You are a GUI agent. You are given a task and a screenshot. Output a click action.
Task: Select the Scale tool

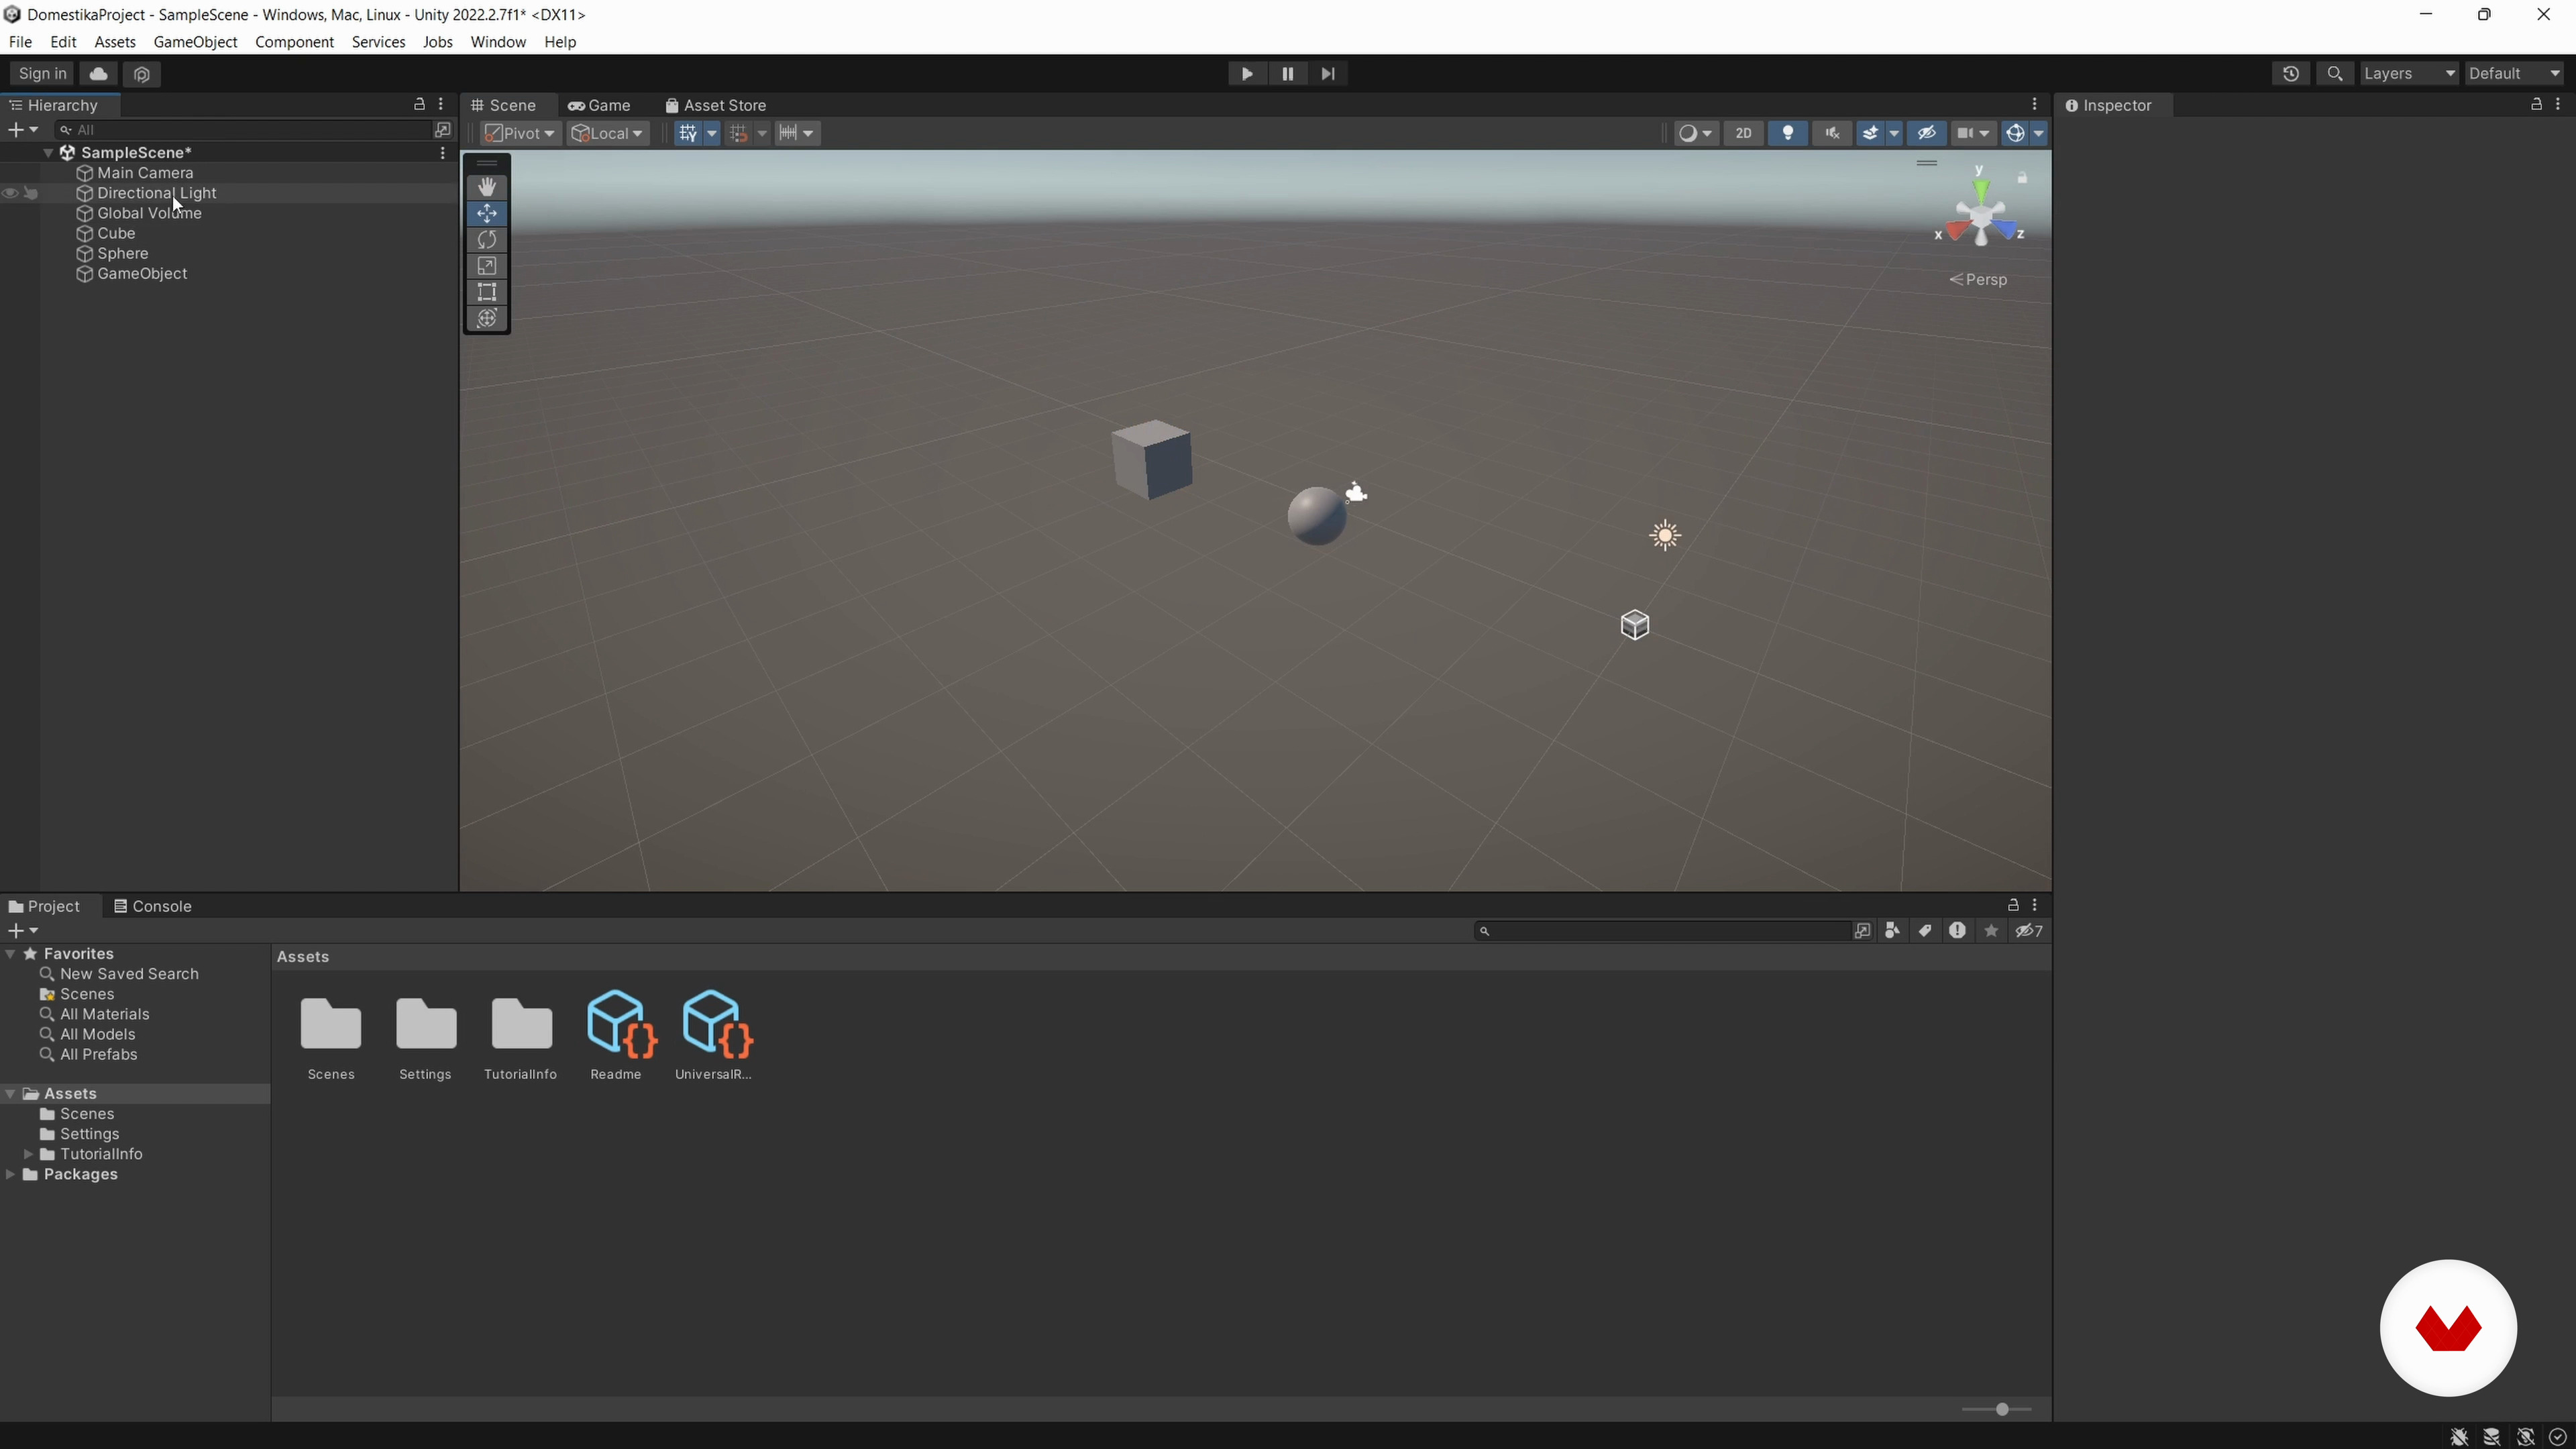pyautogui.click(x=487, y=266)
